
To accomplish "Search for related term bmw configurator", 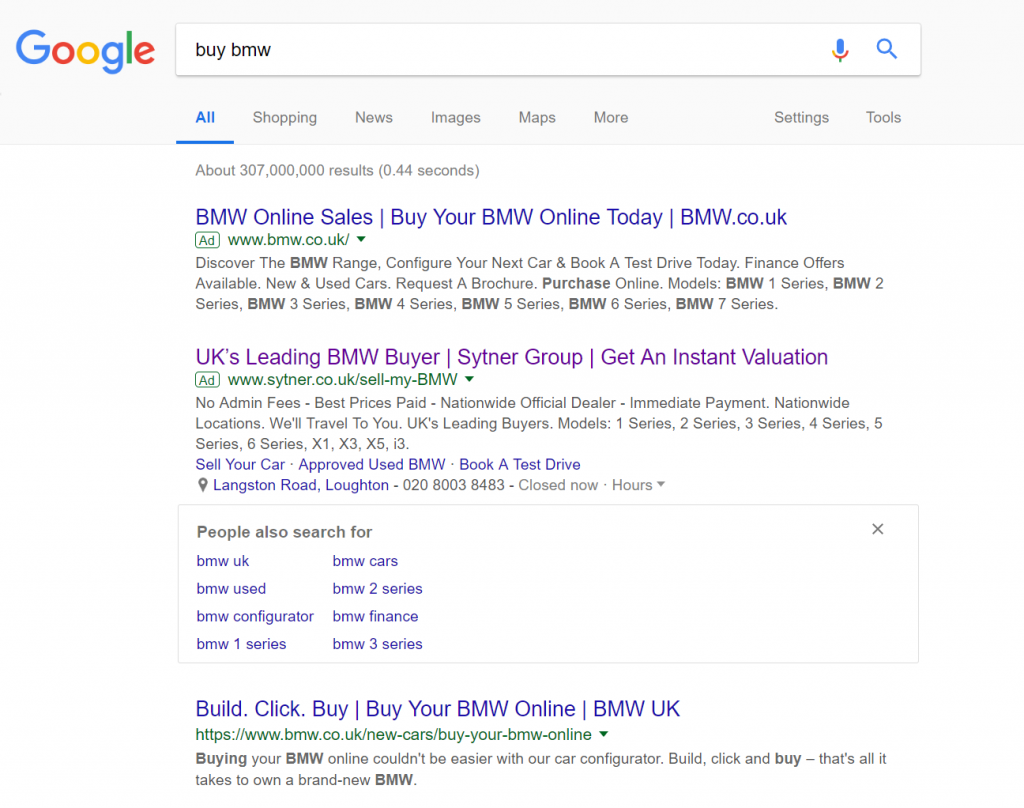I will point(255,617).
